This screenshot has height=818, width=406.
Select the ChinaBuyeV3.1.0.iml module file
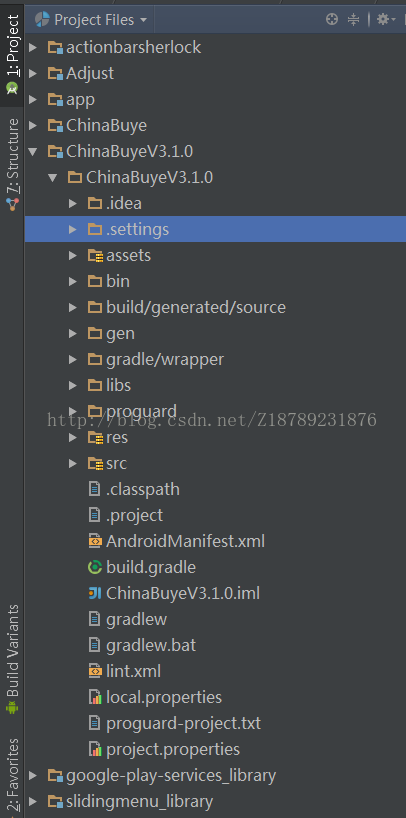[x=174, y=593]
